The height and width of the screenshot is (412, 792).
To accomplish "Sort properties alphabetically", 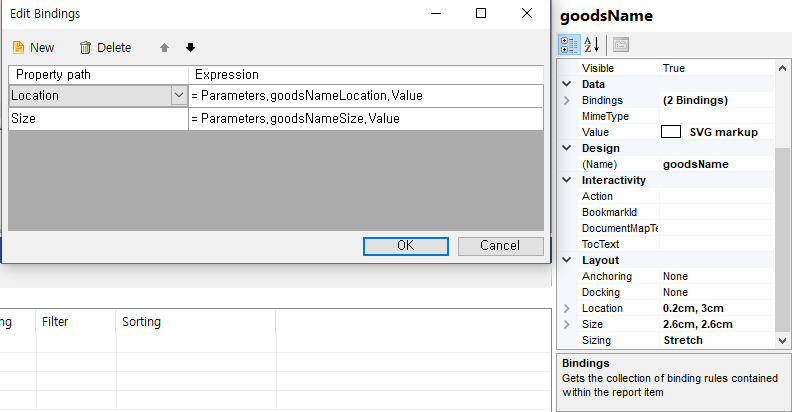I will (x=591, y=44).
